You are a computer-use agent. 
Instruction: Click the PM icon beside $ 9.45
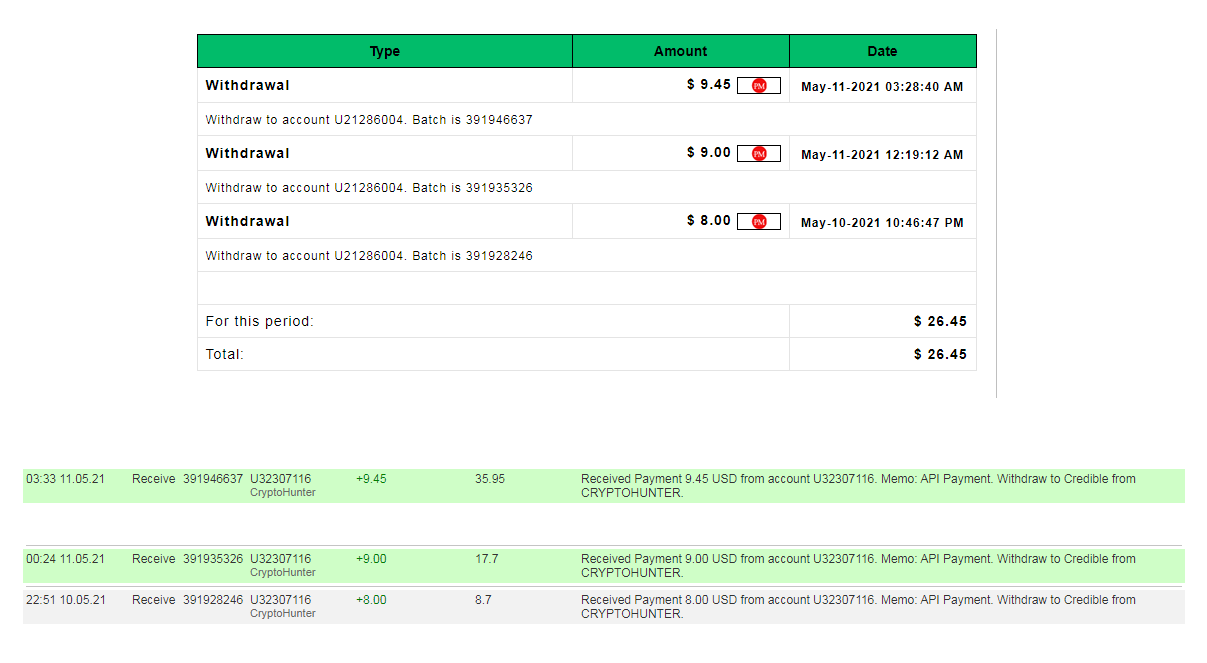759,86
